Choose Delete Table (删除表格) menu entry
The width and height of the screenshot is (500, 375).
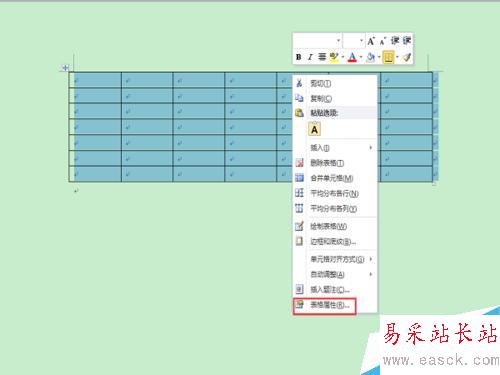(335, 163)
